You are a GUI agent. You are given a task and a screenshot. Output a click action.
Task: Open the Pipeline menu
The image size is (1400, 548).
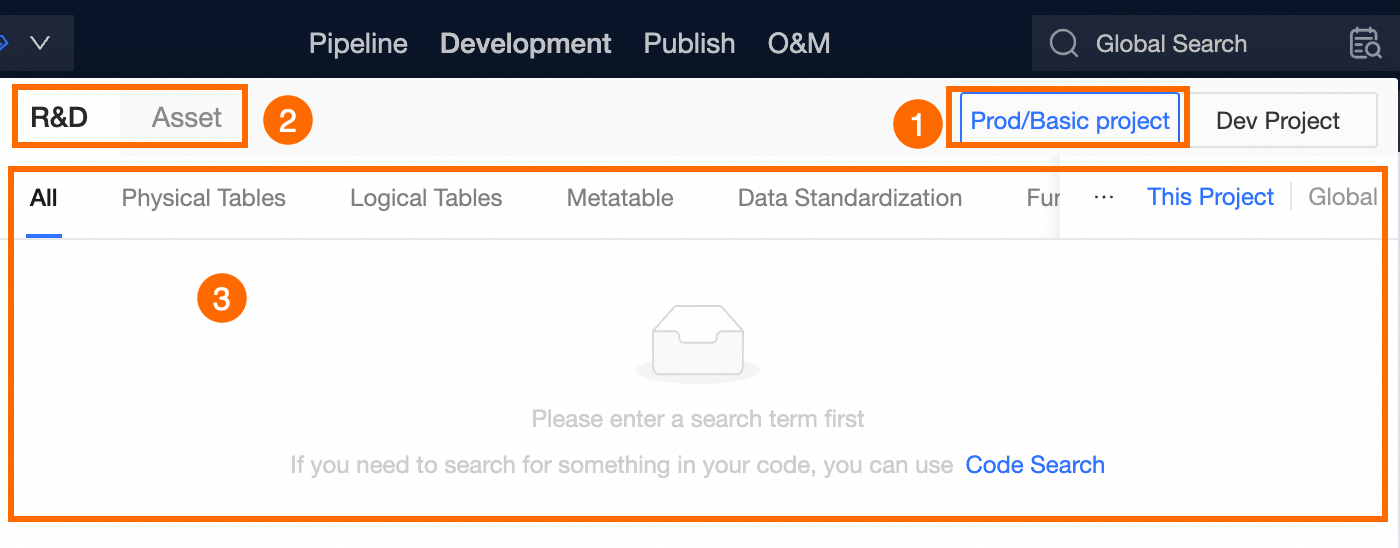pos(358,44)
